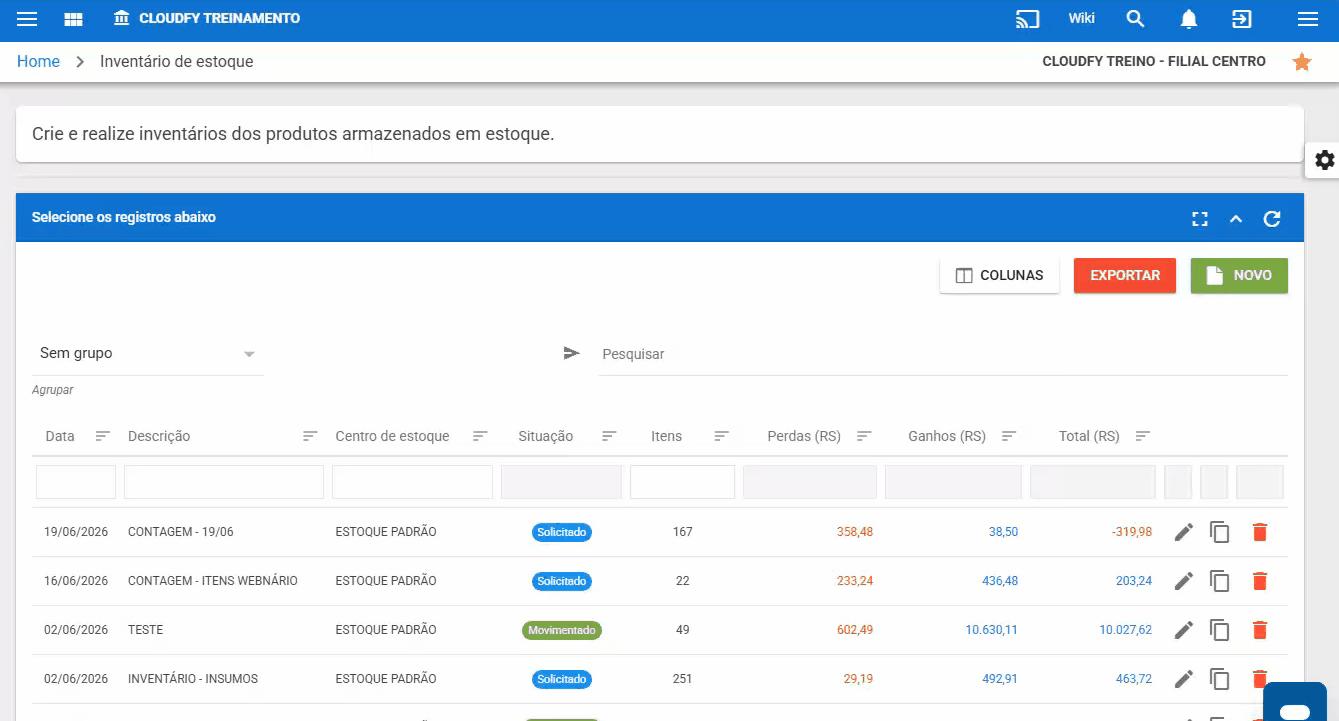1339x721 pixels.
Task: Click the logout exit icon
Action: [x=1241, y=19]
